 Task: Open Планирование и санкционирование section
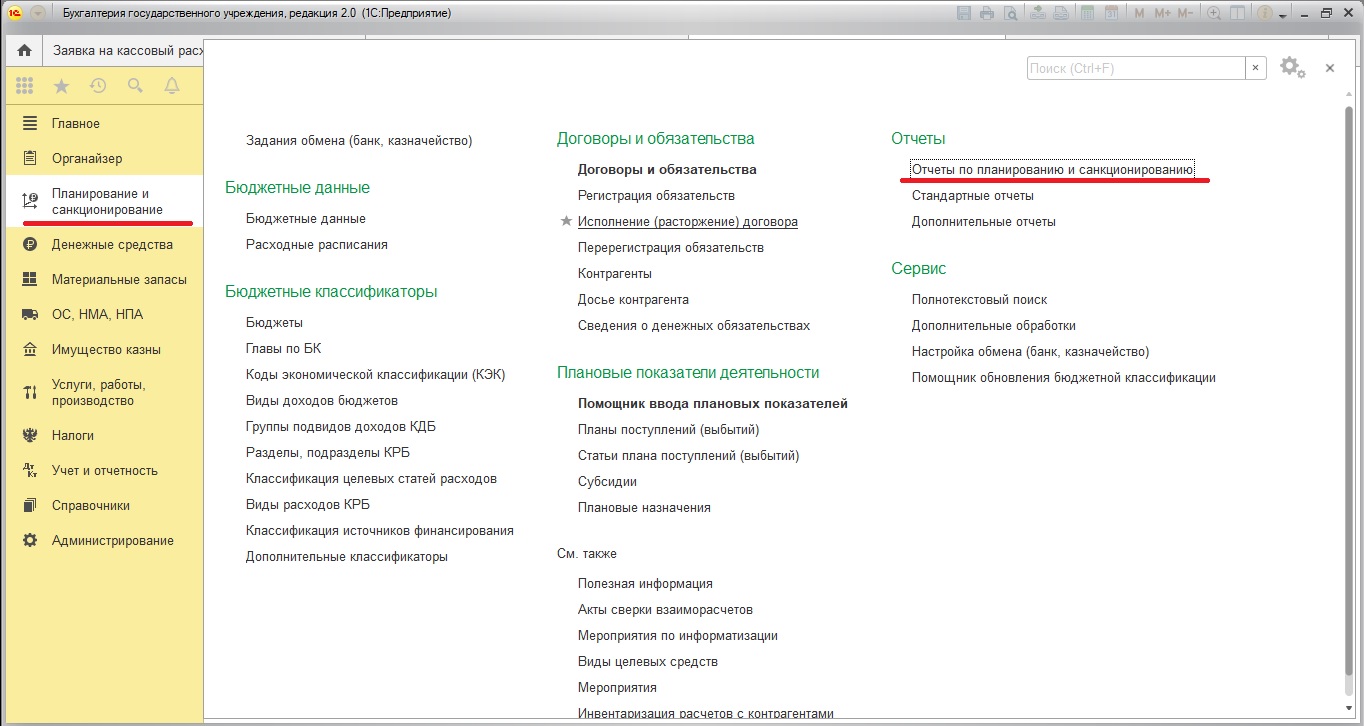pos(102,202)
